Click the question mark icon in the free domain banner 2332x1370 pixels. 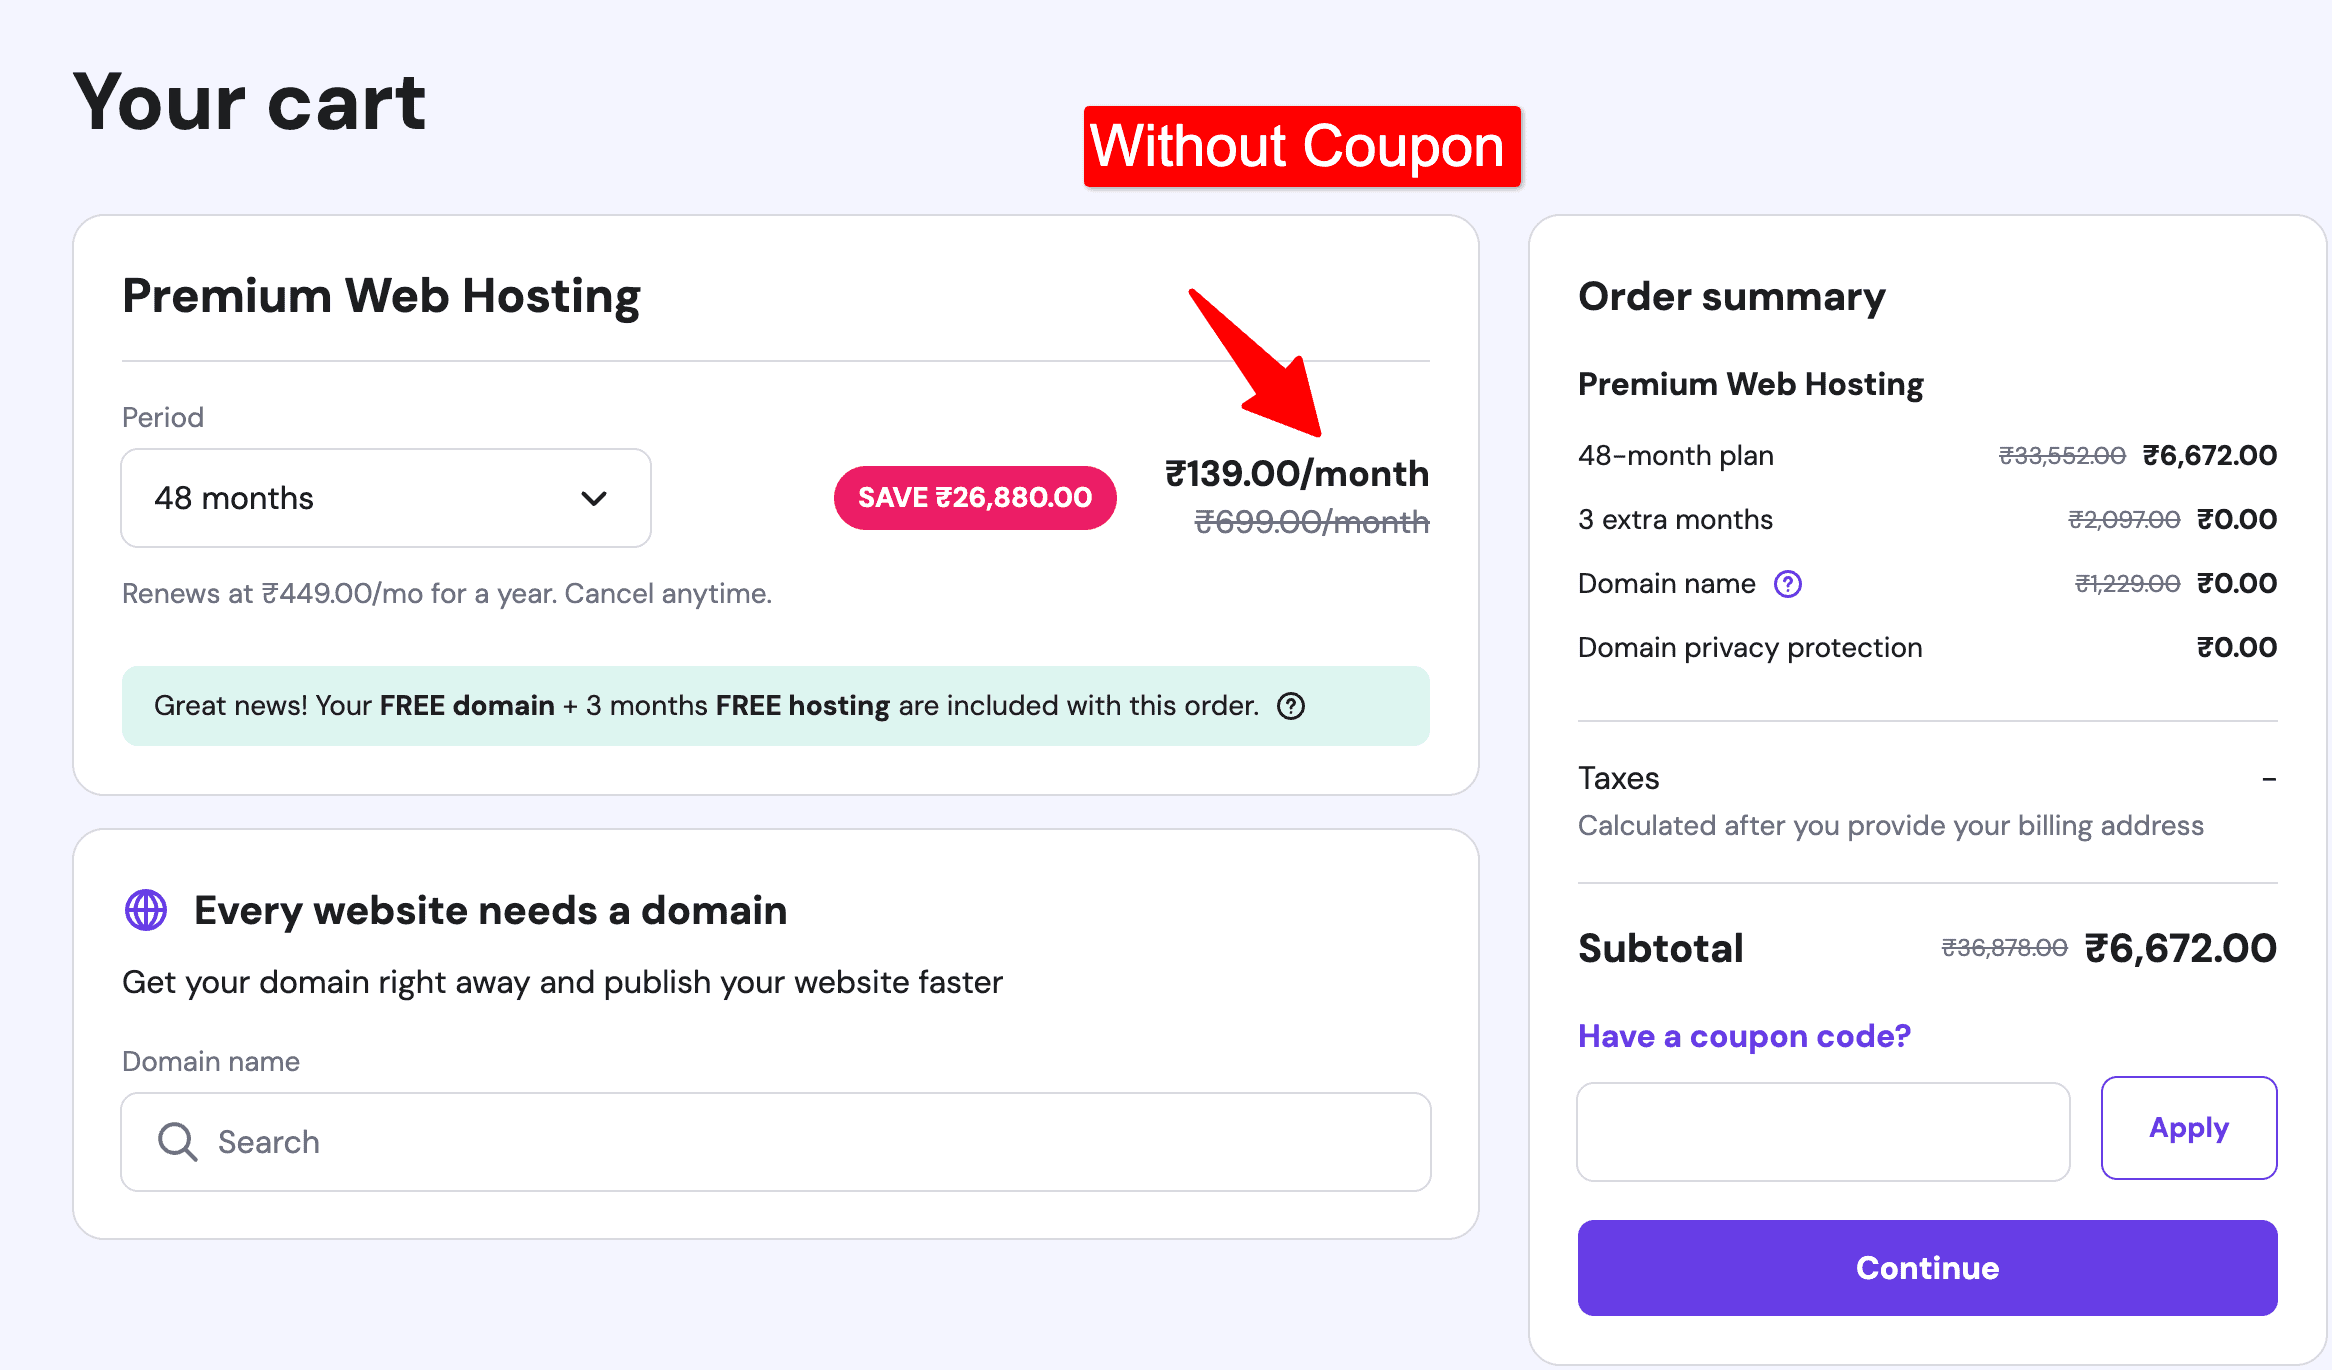click(x=1291, y=706)
